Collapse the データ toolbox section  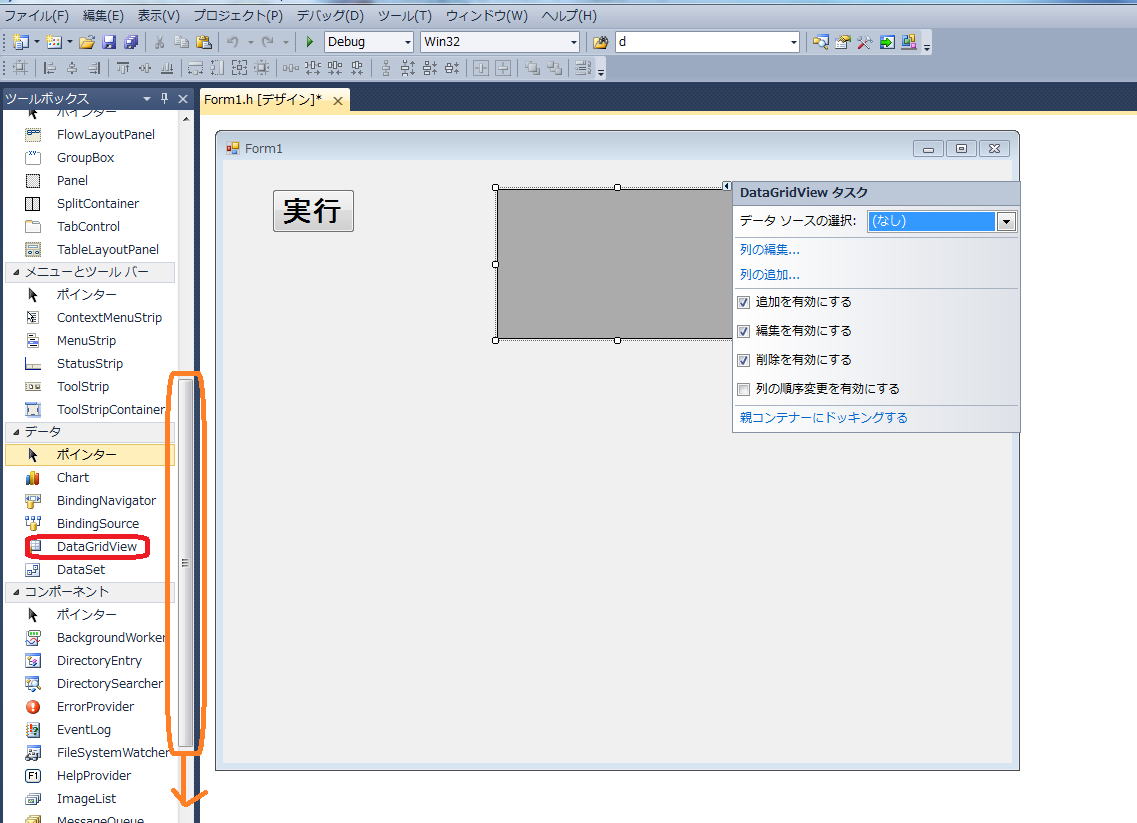coord(14,432)
